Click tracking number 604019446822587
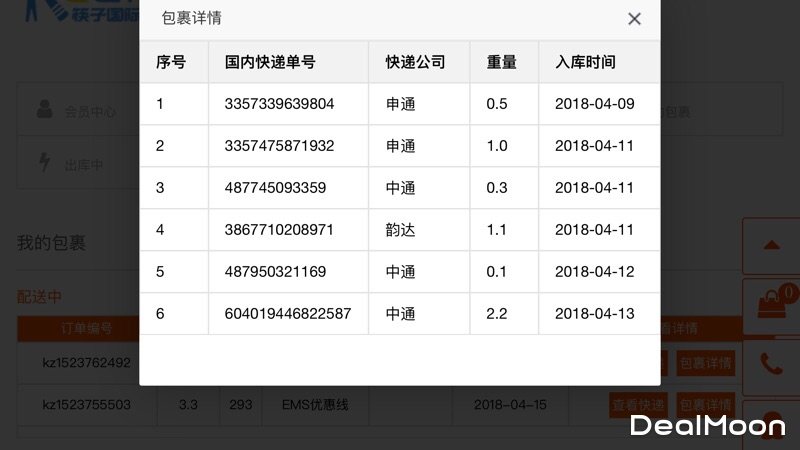Screen dimensions: 800x450 (x=287, y=314)
